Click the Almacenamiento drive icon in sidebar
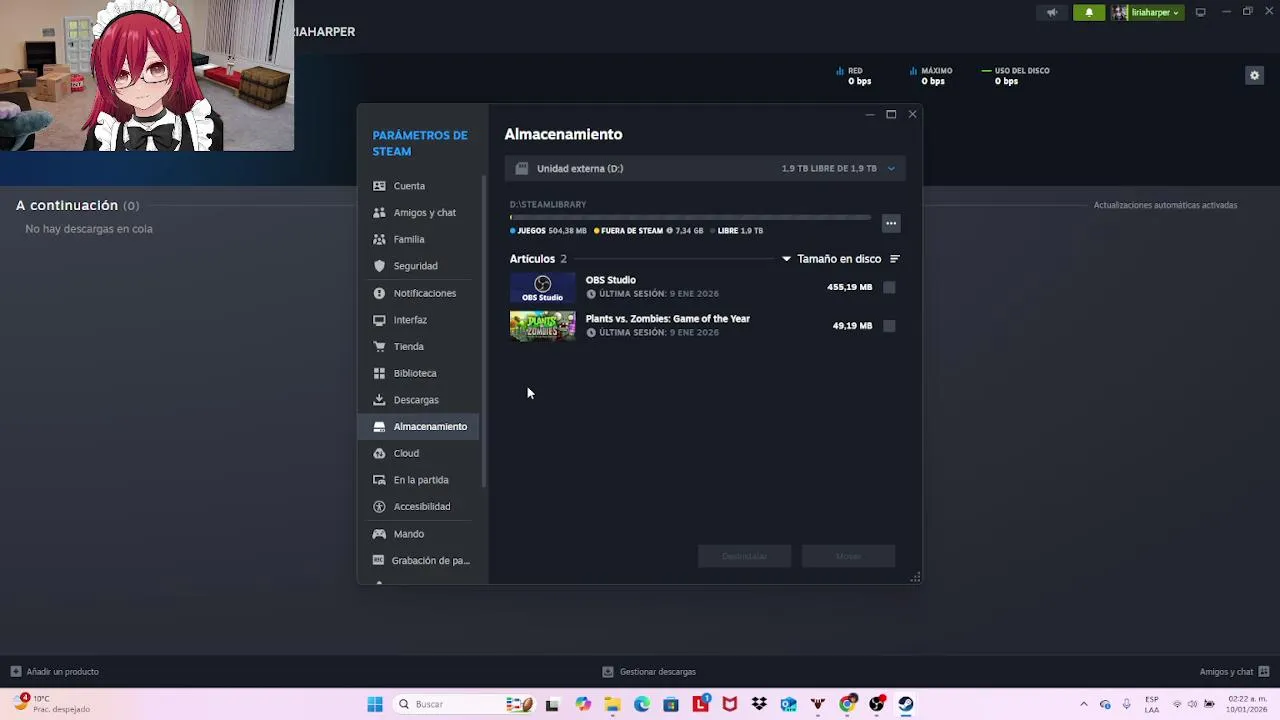Viewport: 1280px width, 720px height. 379,427
